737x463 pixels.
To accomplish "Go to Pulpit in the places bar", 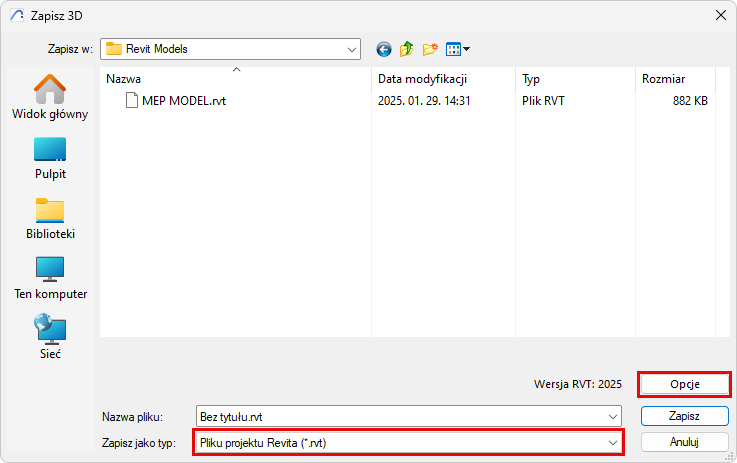I will (50, 157).
